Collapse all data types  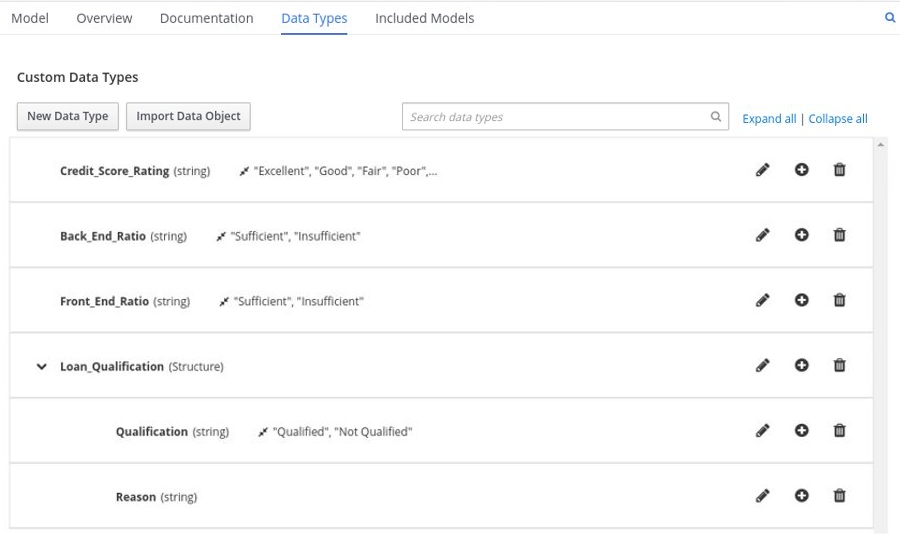[837, 119]
